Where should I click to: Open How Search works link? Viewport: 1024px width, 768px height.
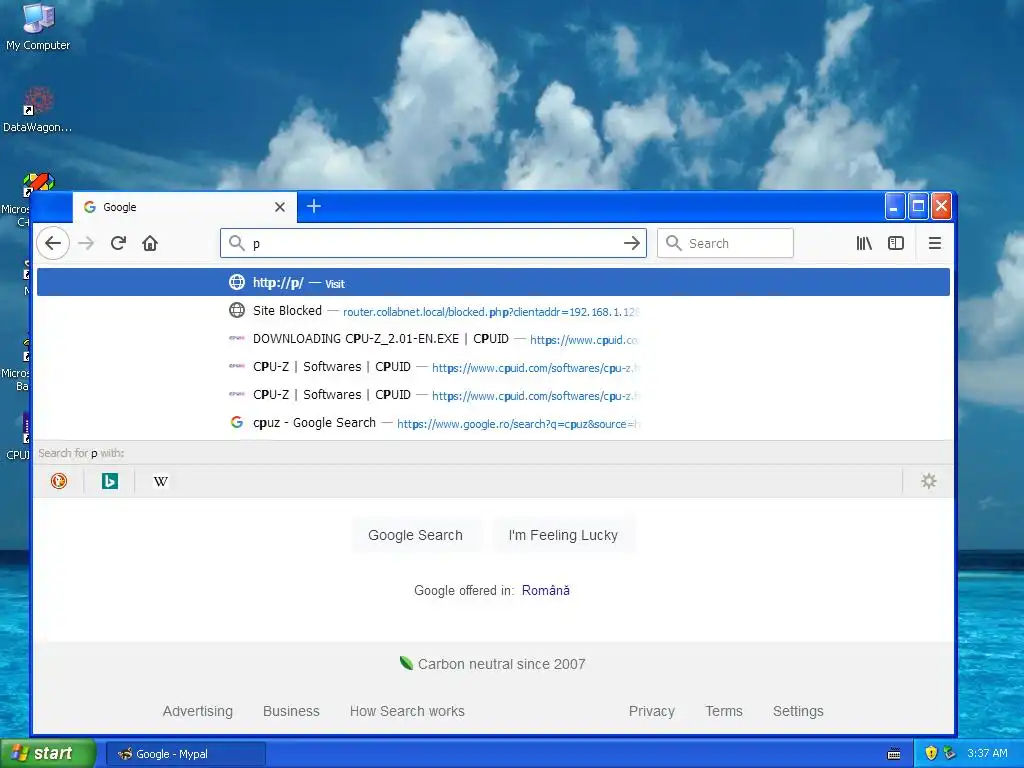407,711
